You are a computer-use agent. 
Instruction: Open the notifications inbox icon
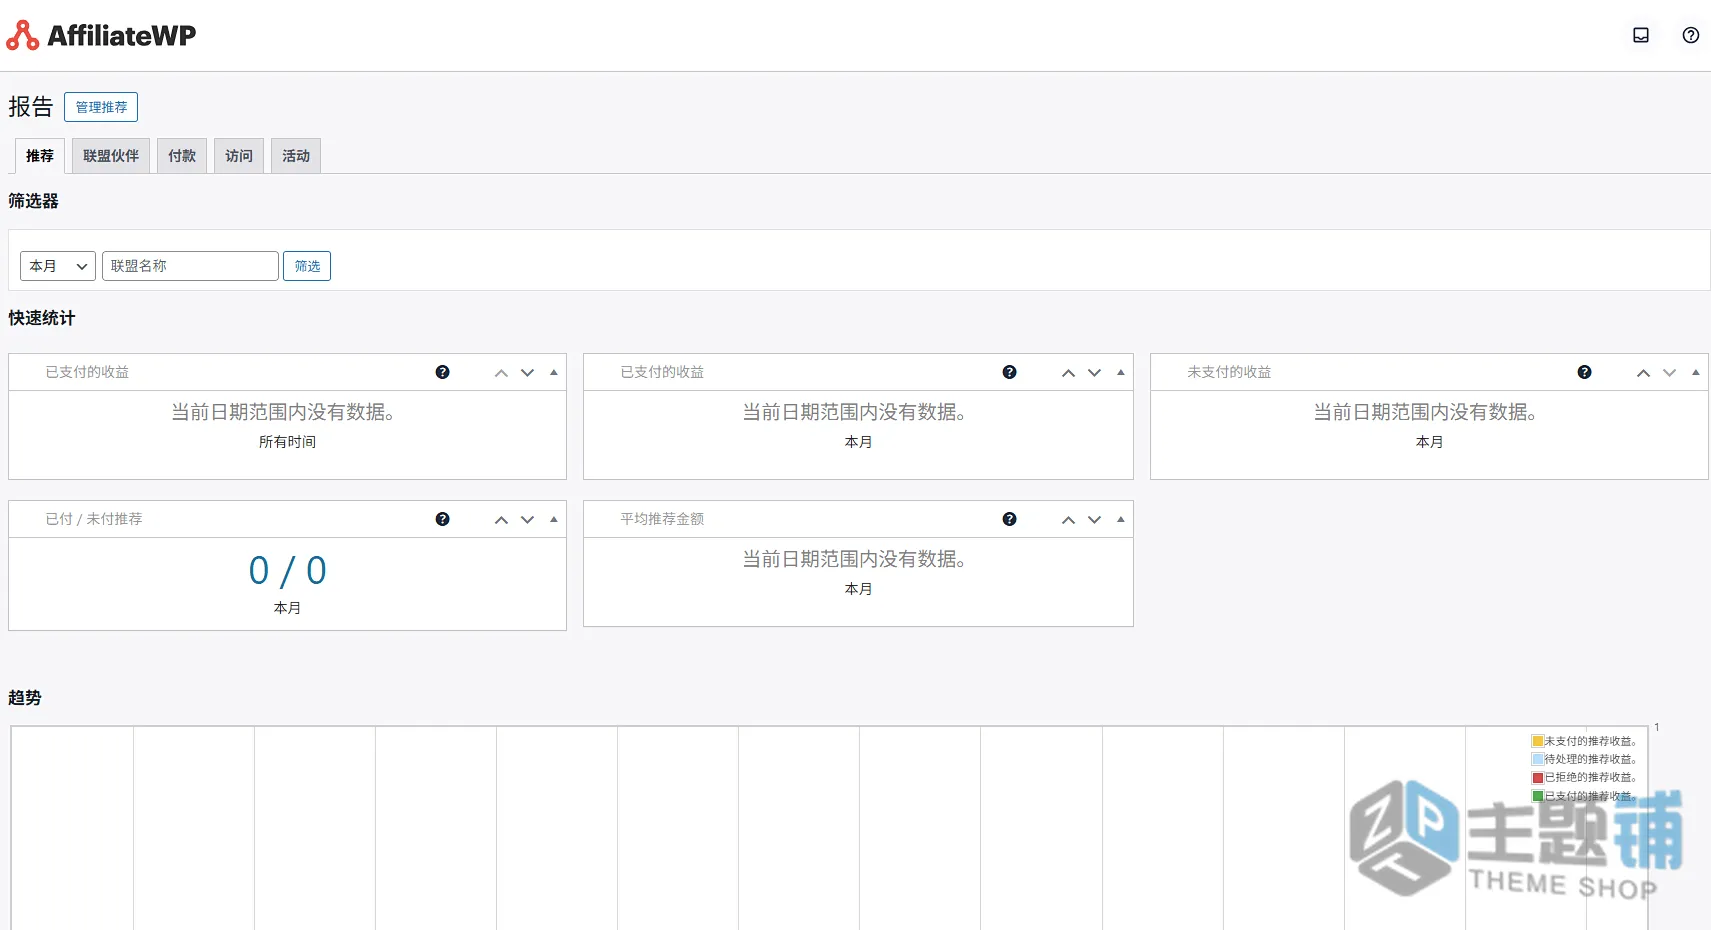click(x=1641, y=35)
